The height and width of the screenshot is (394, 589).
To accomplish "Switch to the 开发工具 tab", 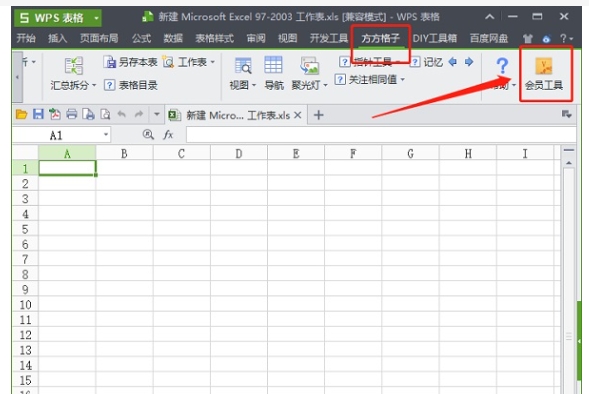I will (x=329, y=38).
